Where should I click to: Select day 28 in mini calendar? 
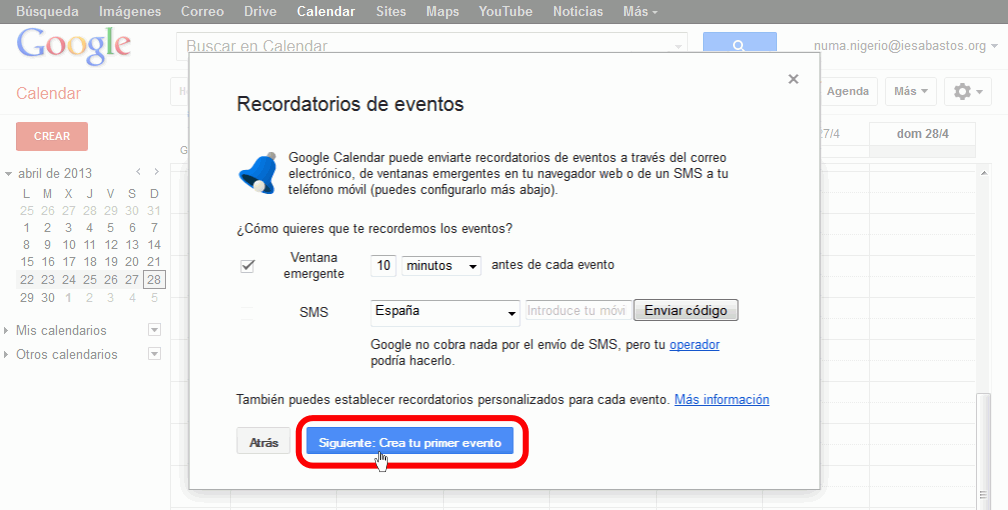154,280
